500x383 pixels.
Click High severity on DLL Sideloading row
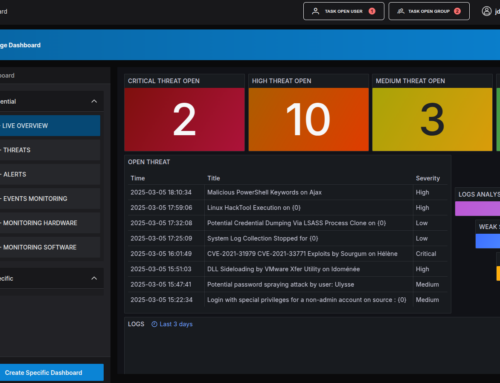[x=422, y=269]
